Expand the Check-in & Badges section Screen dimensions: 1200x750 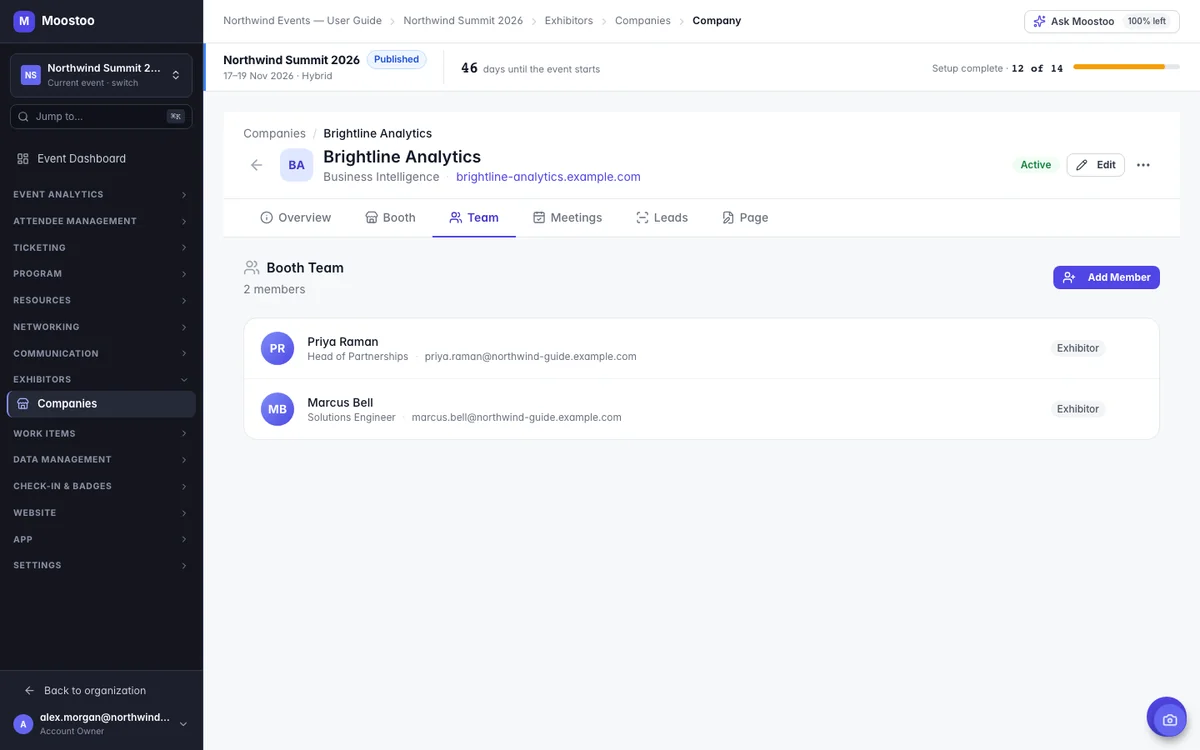tap(101, 486)
